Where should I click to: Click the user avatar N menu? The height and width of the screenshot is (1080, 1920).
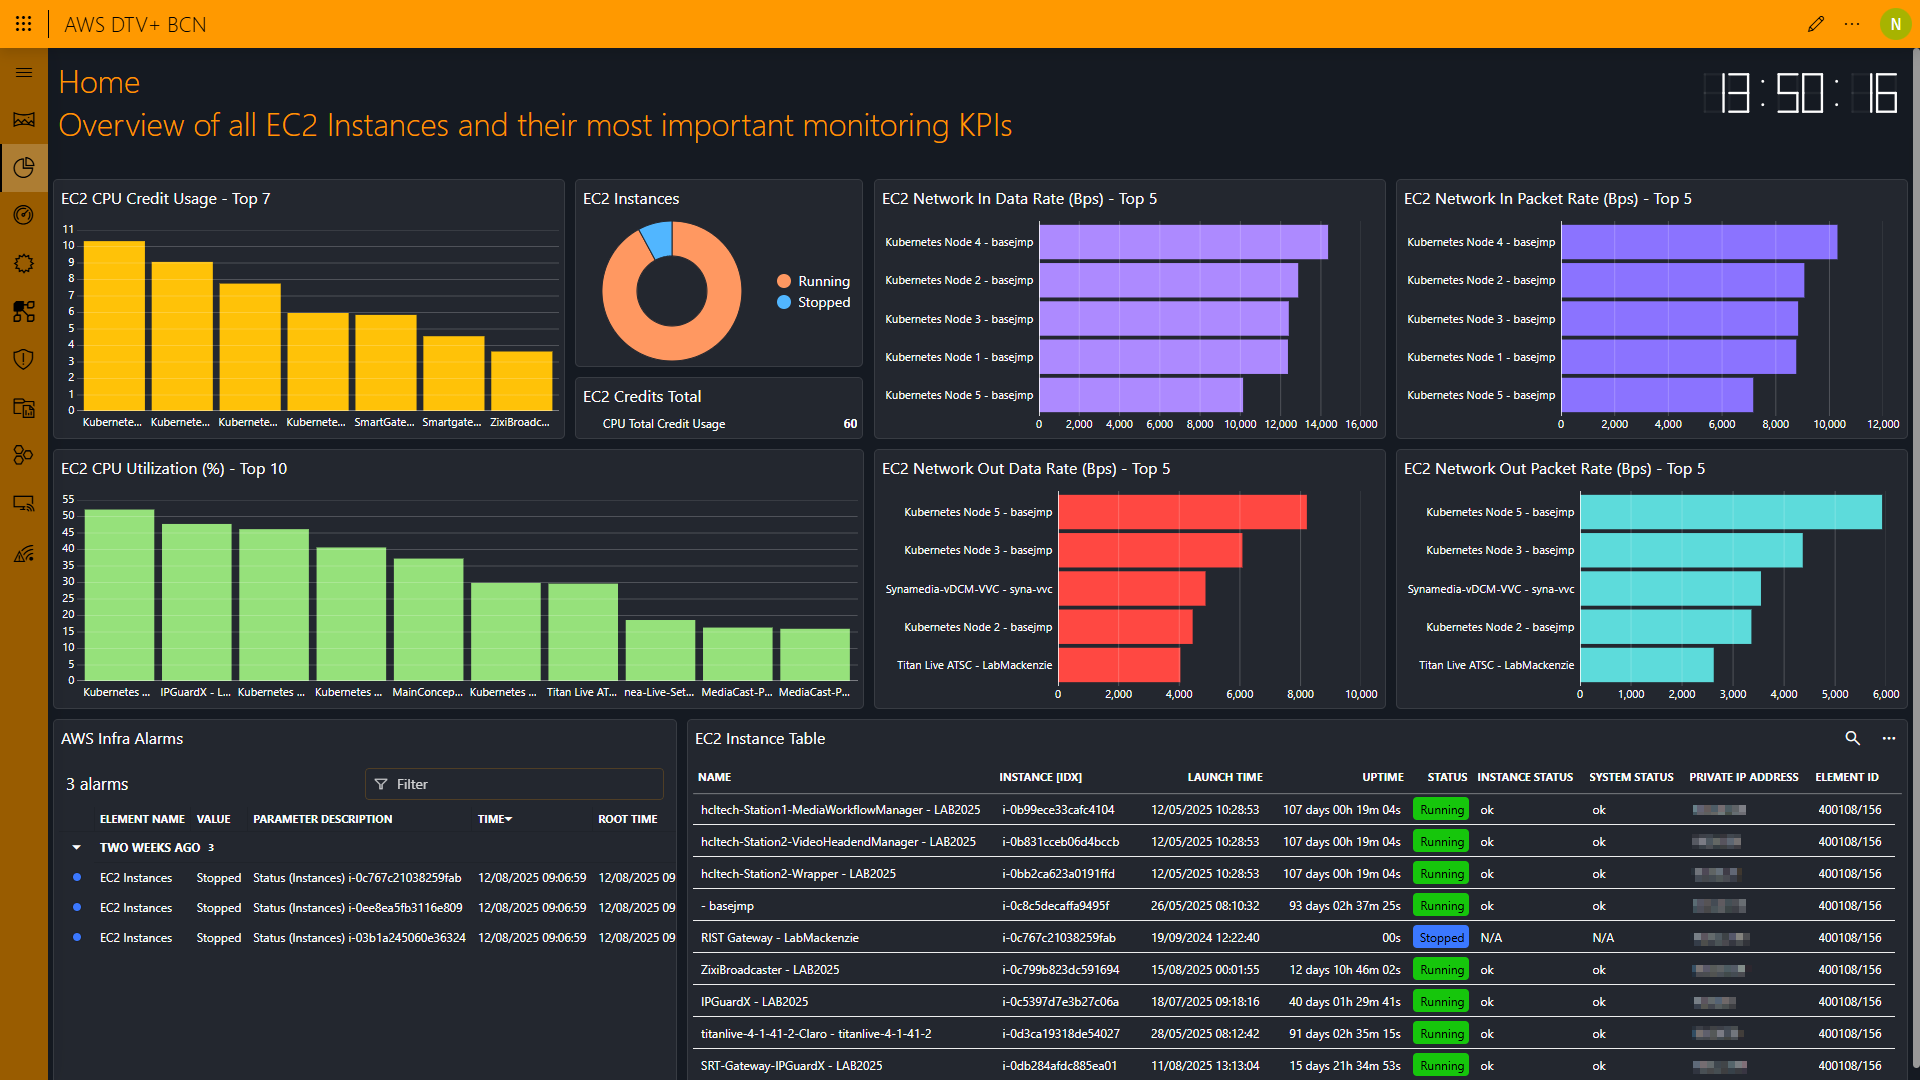point(1895,24)
